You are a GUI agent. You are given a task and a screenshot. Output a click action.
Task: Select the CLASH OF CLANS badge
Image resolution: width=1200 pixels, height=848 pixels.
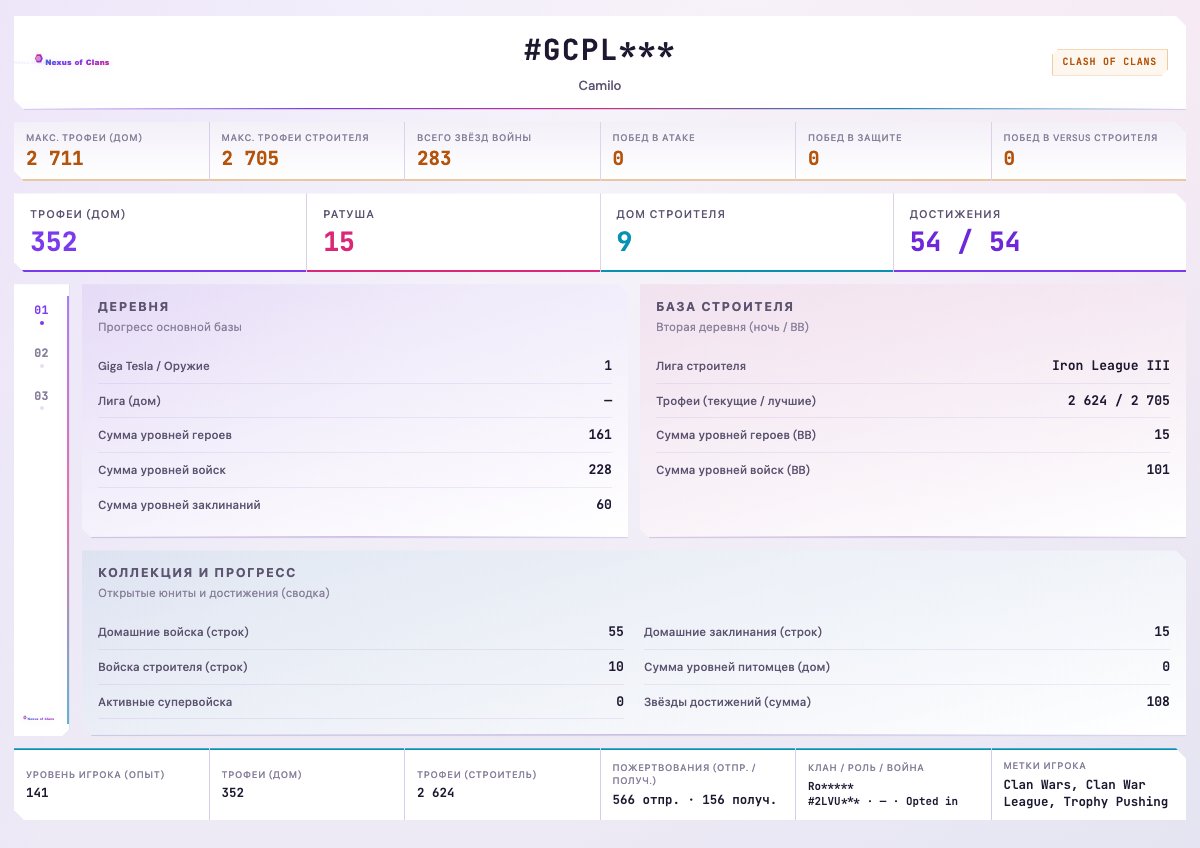point(1109,62)
